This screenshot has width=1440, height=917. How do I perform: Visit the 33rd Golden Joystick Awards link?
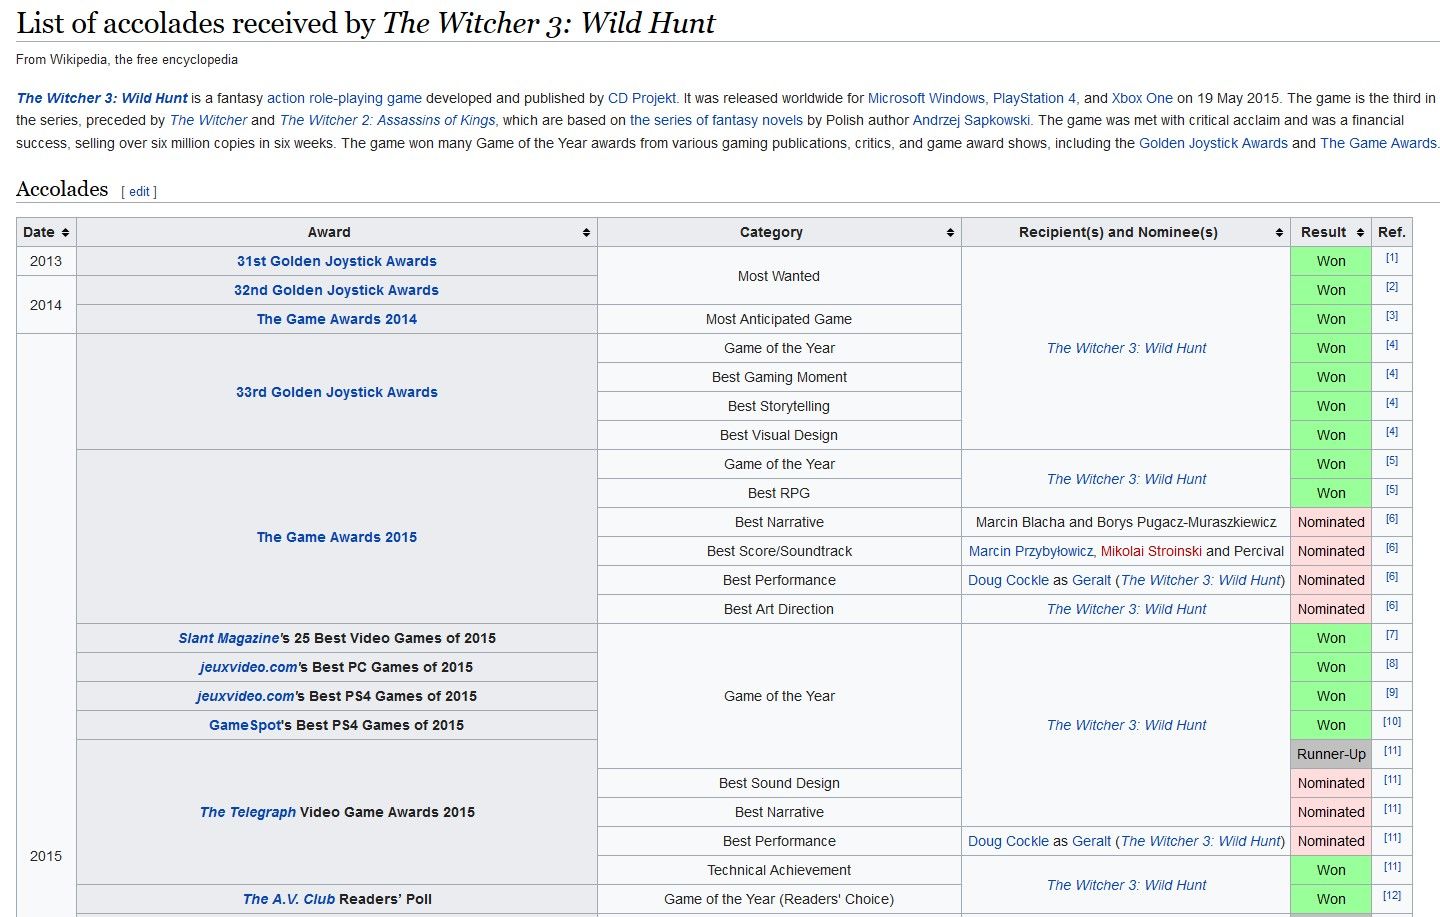point(337,392)
